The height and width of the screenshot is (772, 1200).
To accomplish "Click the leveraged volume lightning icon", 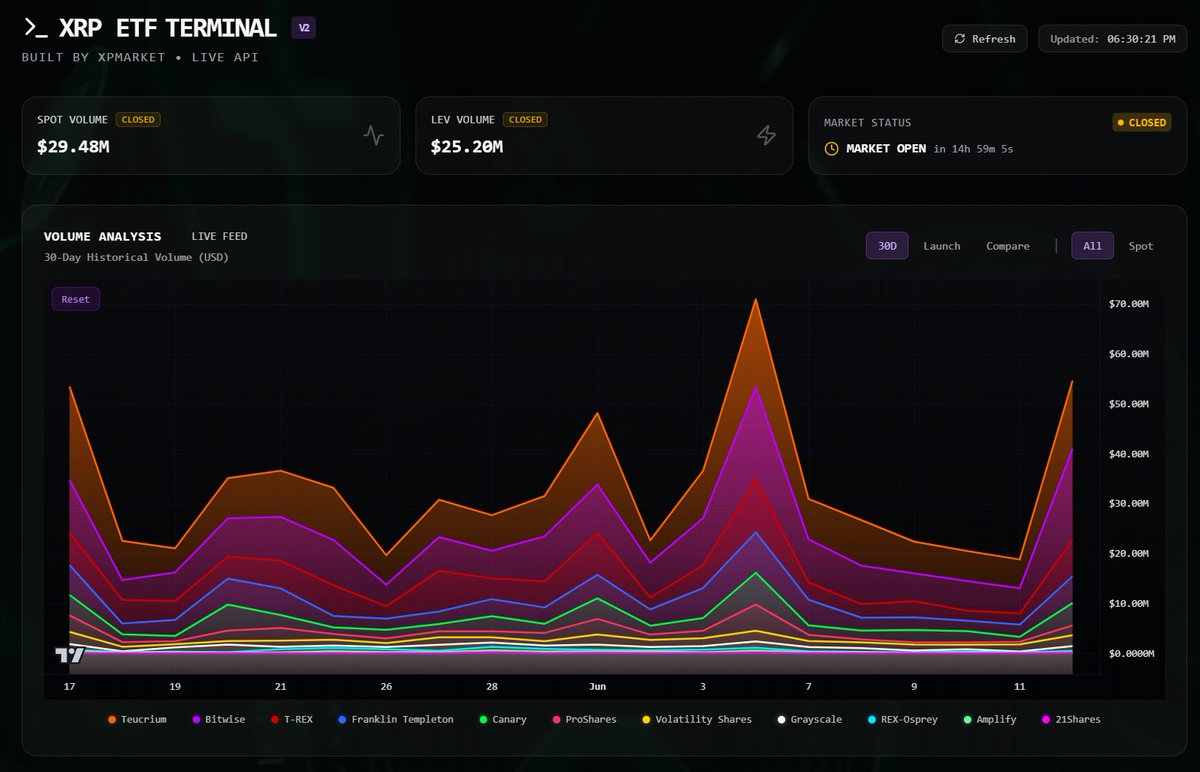I will (x=766, y=135).
